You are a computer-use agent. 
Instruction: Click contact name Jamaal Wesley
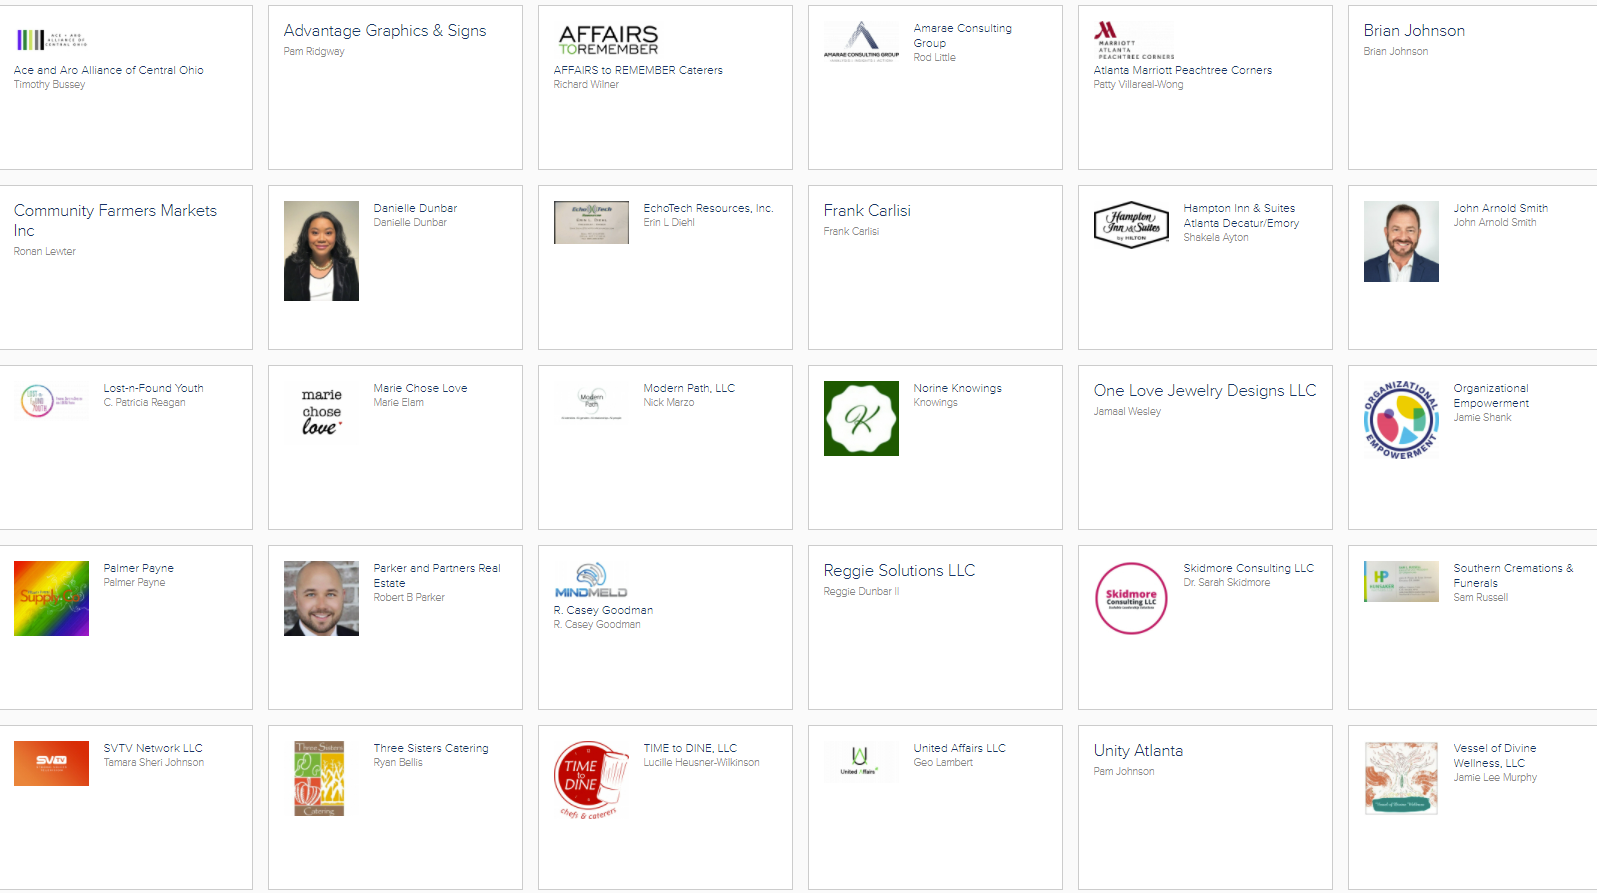(x=1127, y=412)
